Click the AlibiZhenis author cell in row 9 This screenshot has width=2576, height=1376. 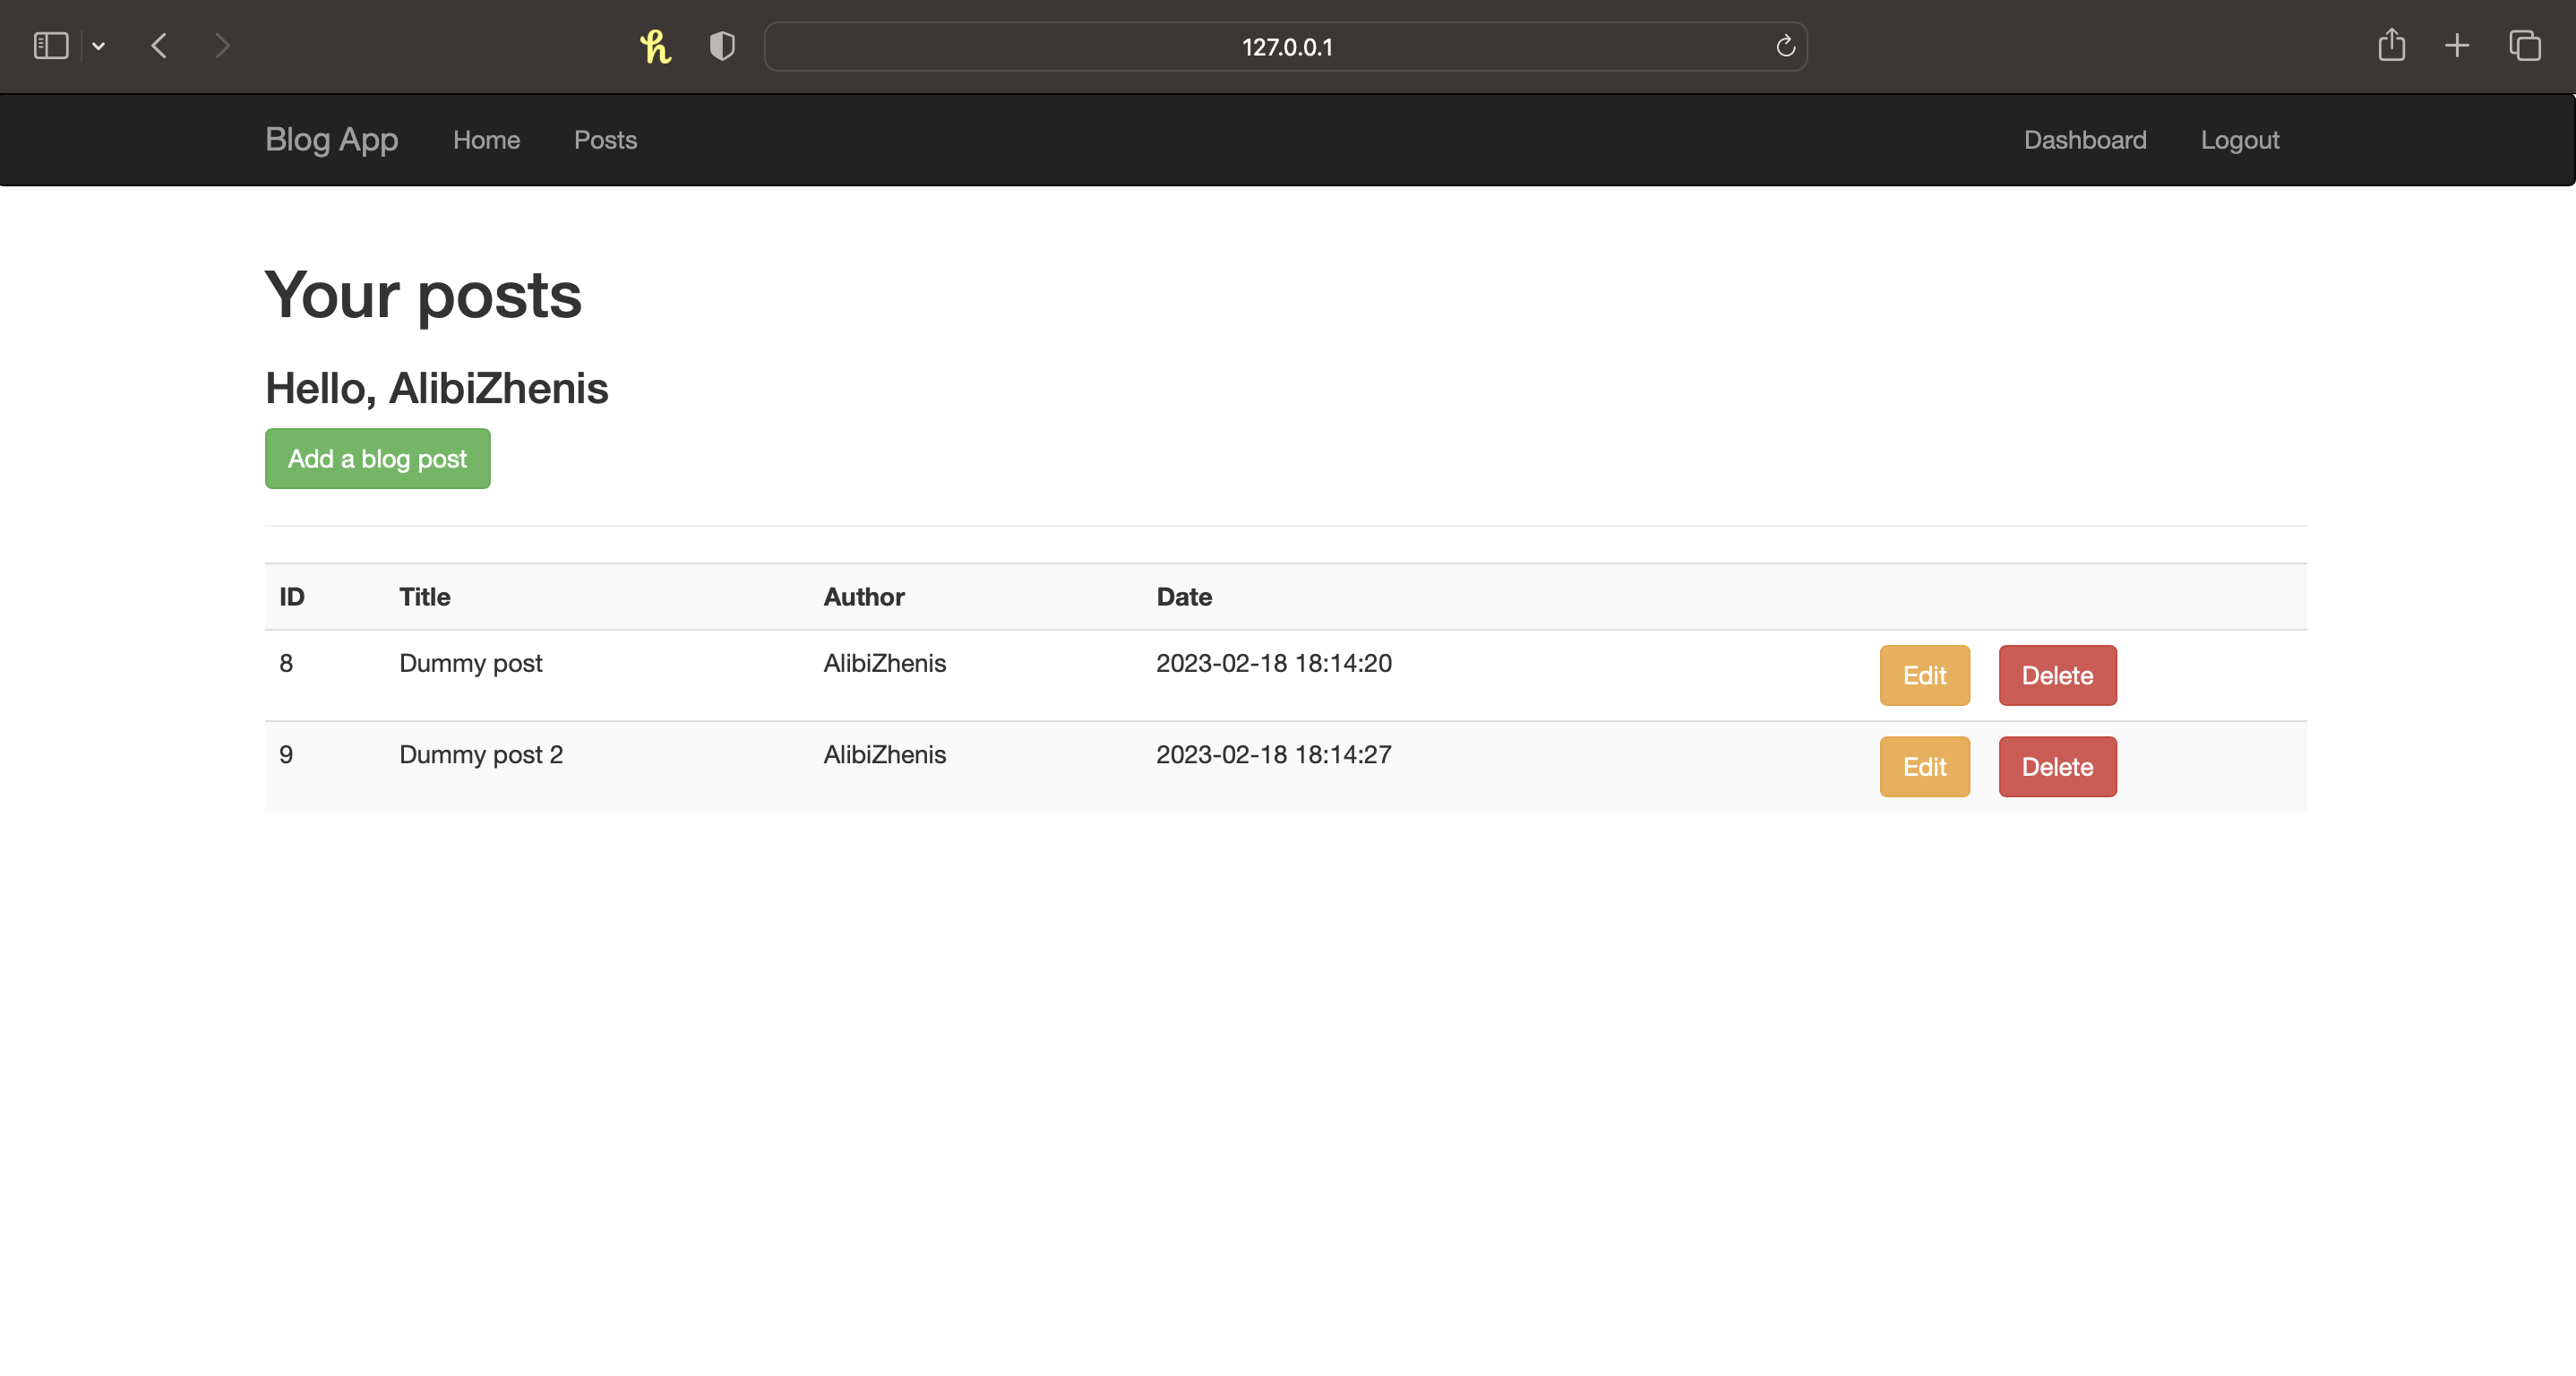tap(885, 754)
